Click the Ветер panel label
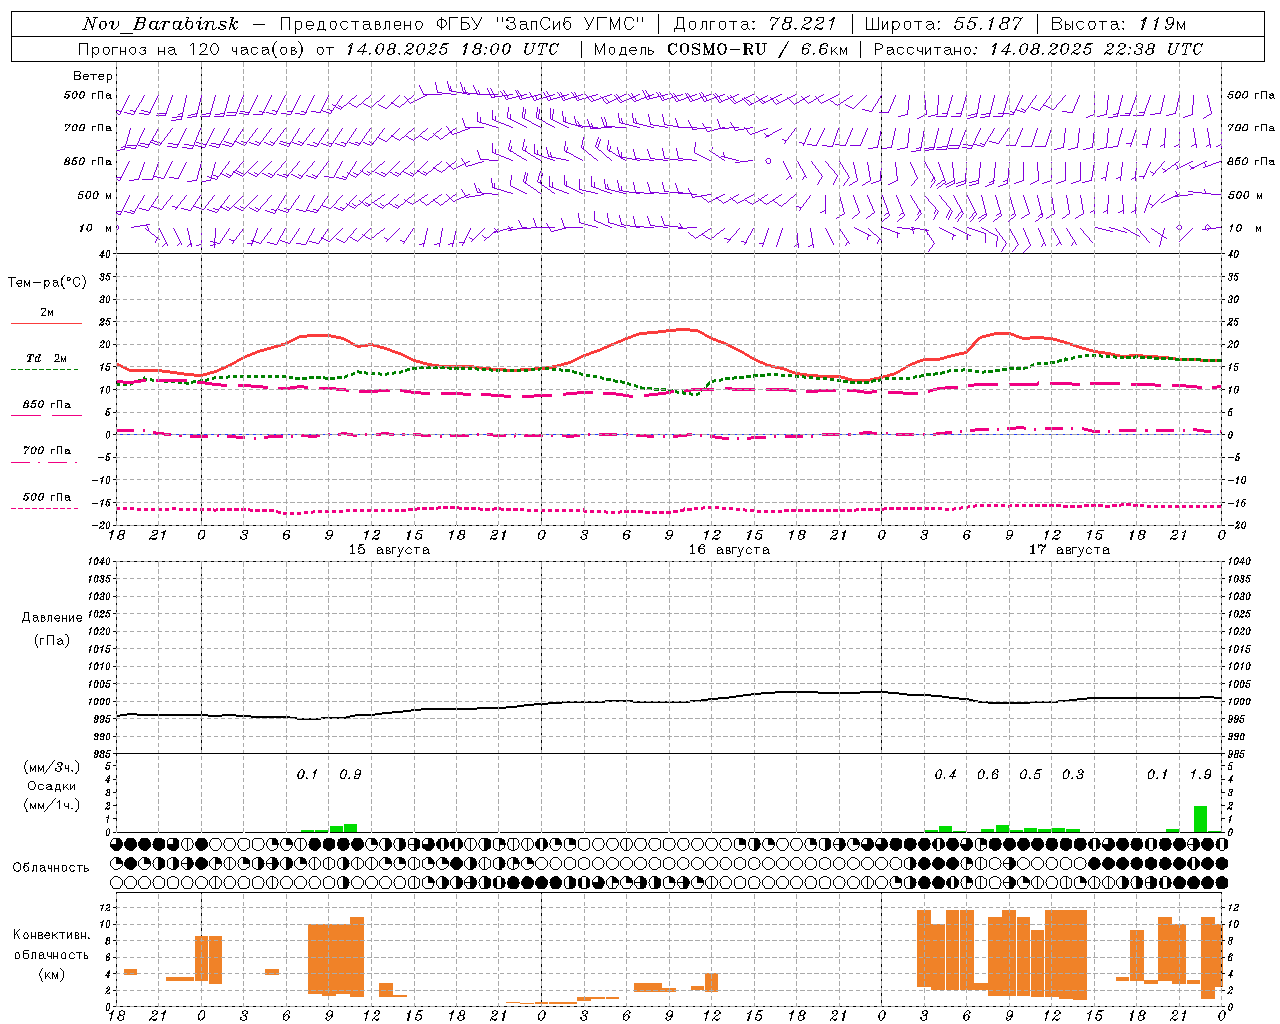Screen dimensions: 1280x1024 pyautogui.click(x=93, y=76)
